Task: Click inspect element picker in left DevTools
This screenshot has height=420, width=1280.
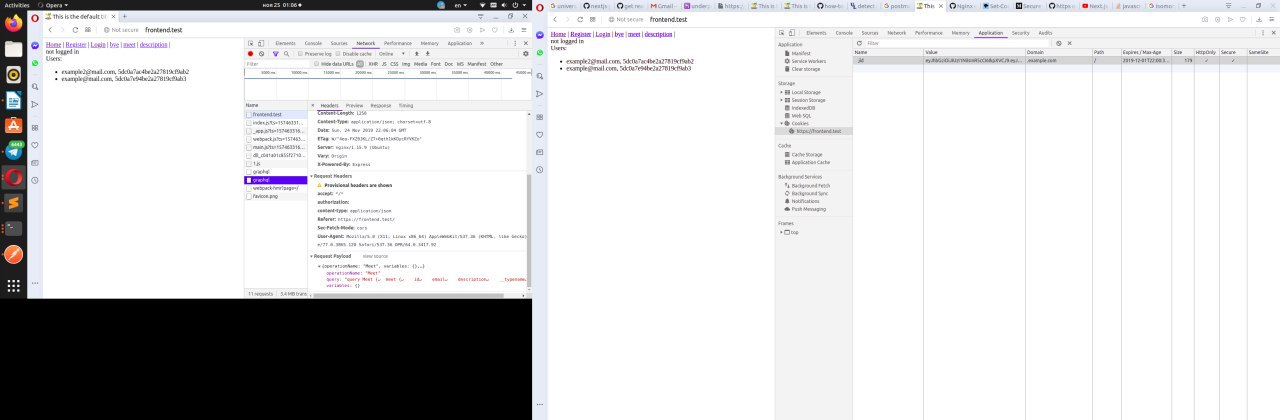Action: tap(251, 44)
